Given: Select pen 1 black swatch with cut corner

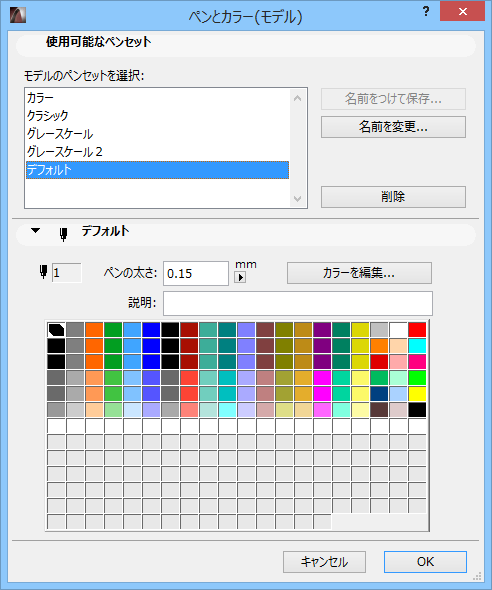Looking at the screenshot, I should pyautogui.click(x=56, y=330).
